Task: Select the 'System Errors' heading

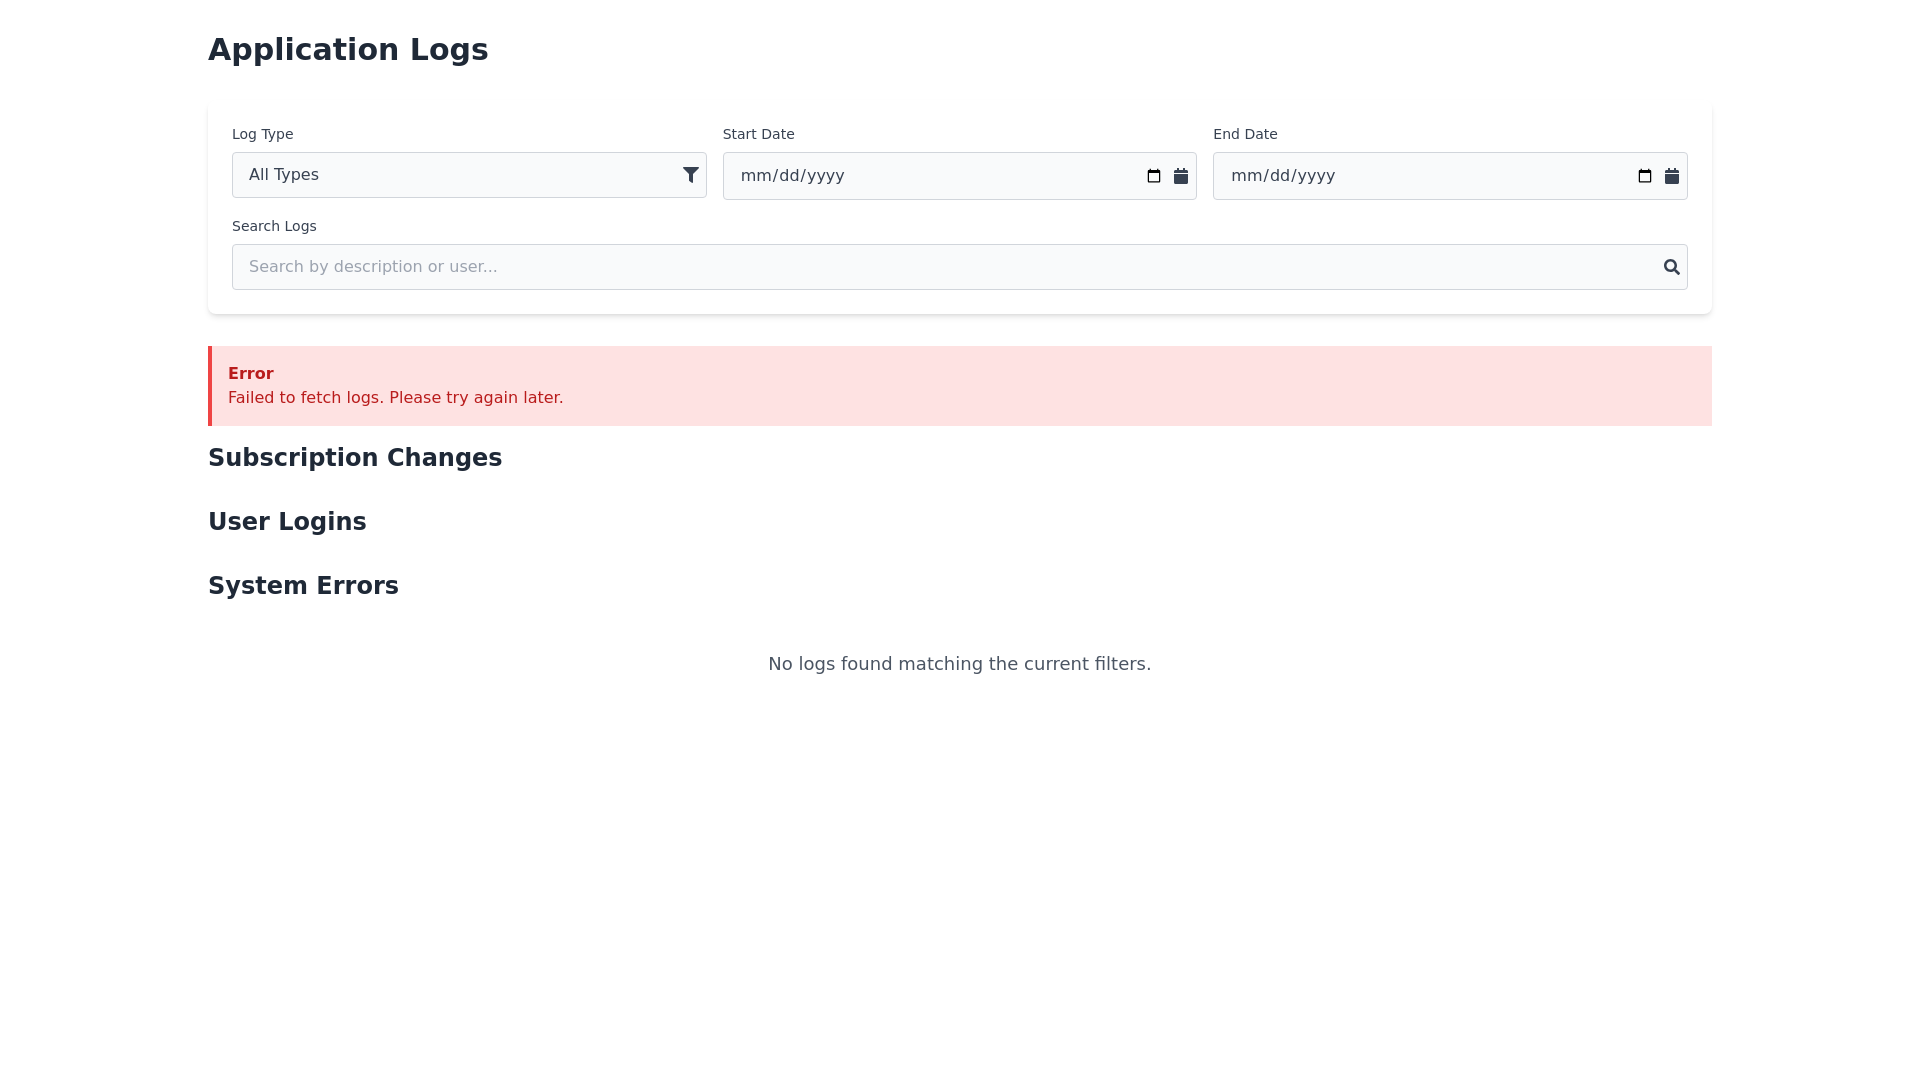Action: pyautogui.click(x=303, y=586)
